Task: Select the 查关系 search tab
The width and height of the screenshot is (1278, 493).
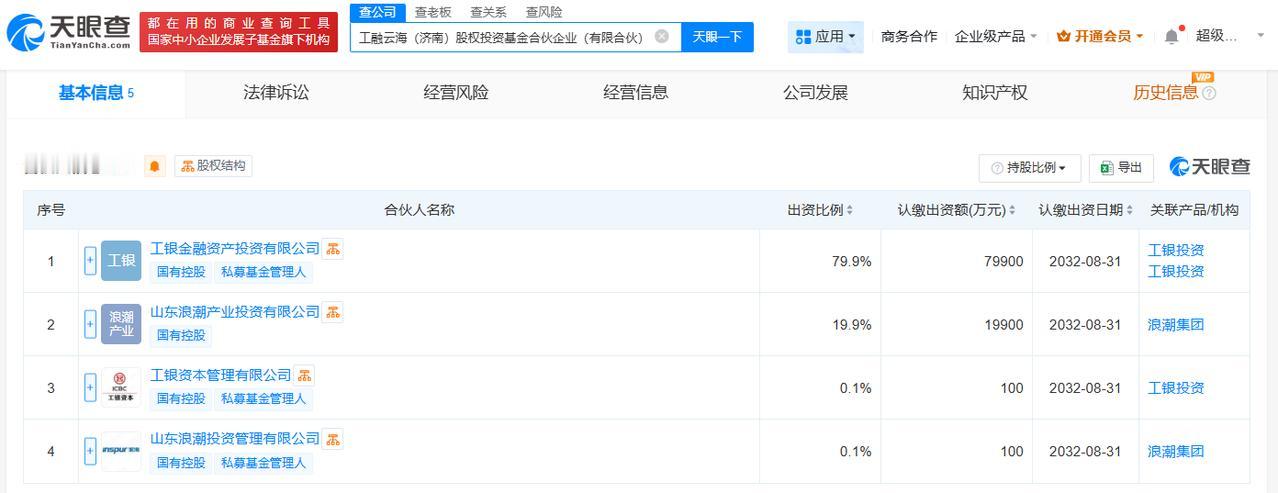Action: click(x=488, y=12)
